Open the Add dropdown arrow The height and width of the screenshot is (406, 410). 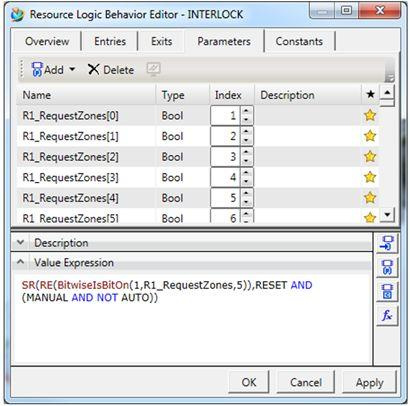(72, 69)
